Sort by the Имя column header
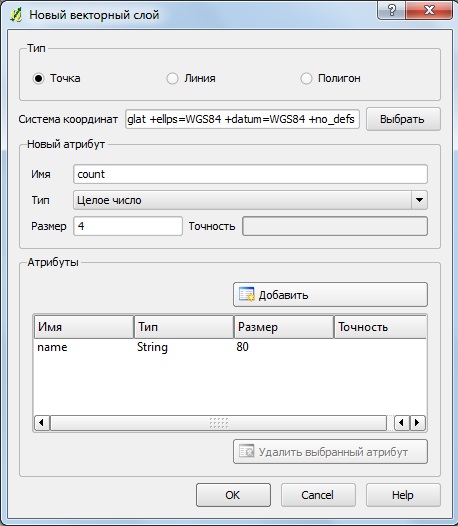Image resolution: width=458 pixels, height=526 pixels. [x=84, y=327]
